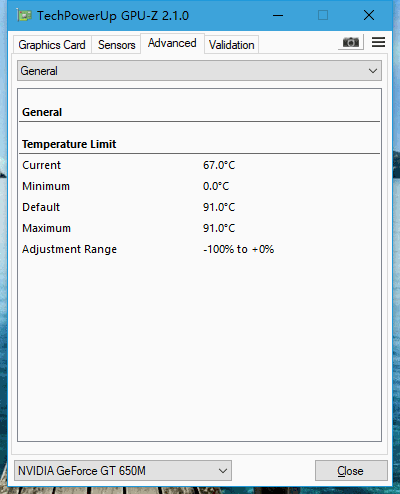This screenshot has width=400, height=494.
Task: Select the Advanced tab
Action: 172,43
